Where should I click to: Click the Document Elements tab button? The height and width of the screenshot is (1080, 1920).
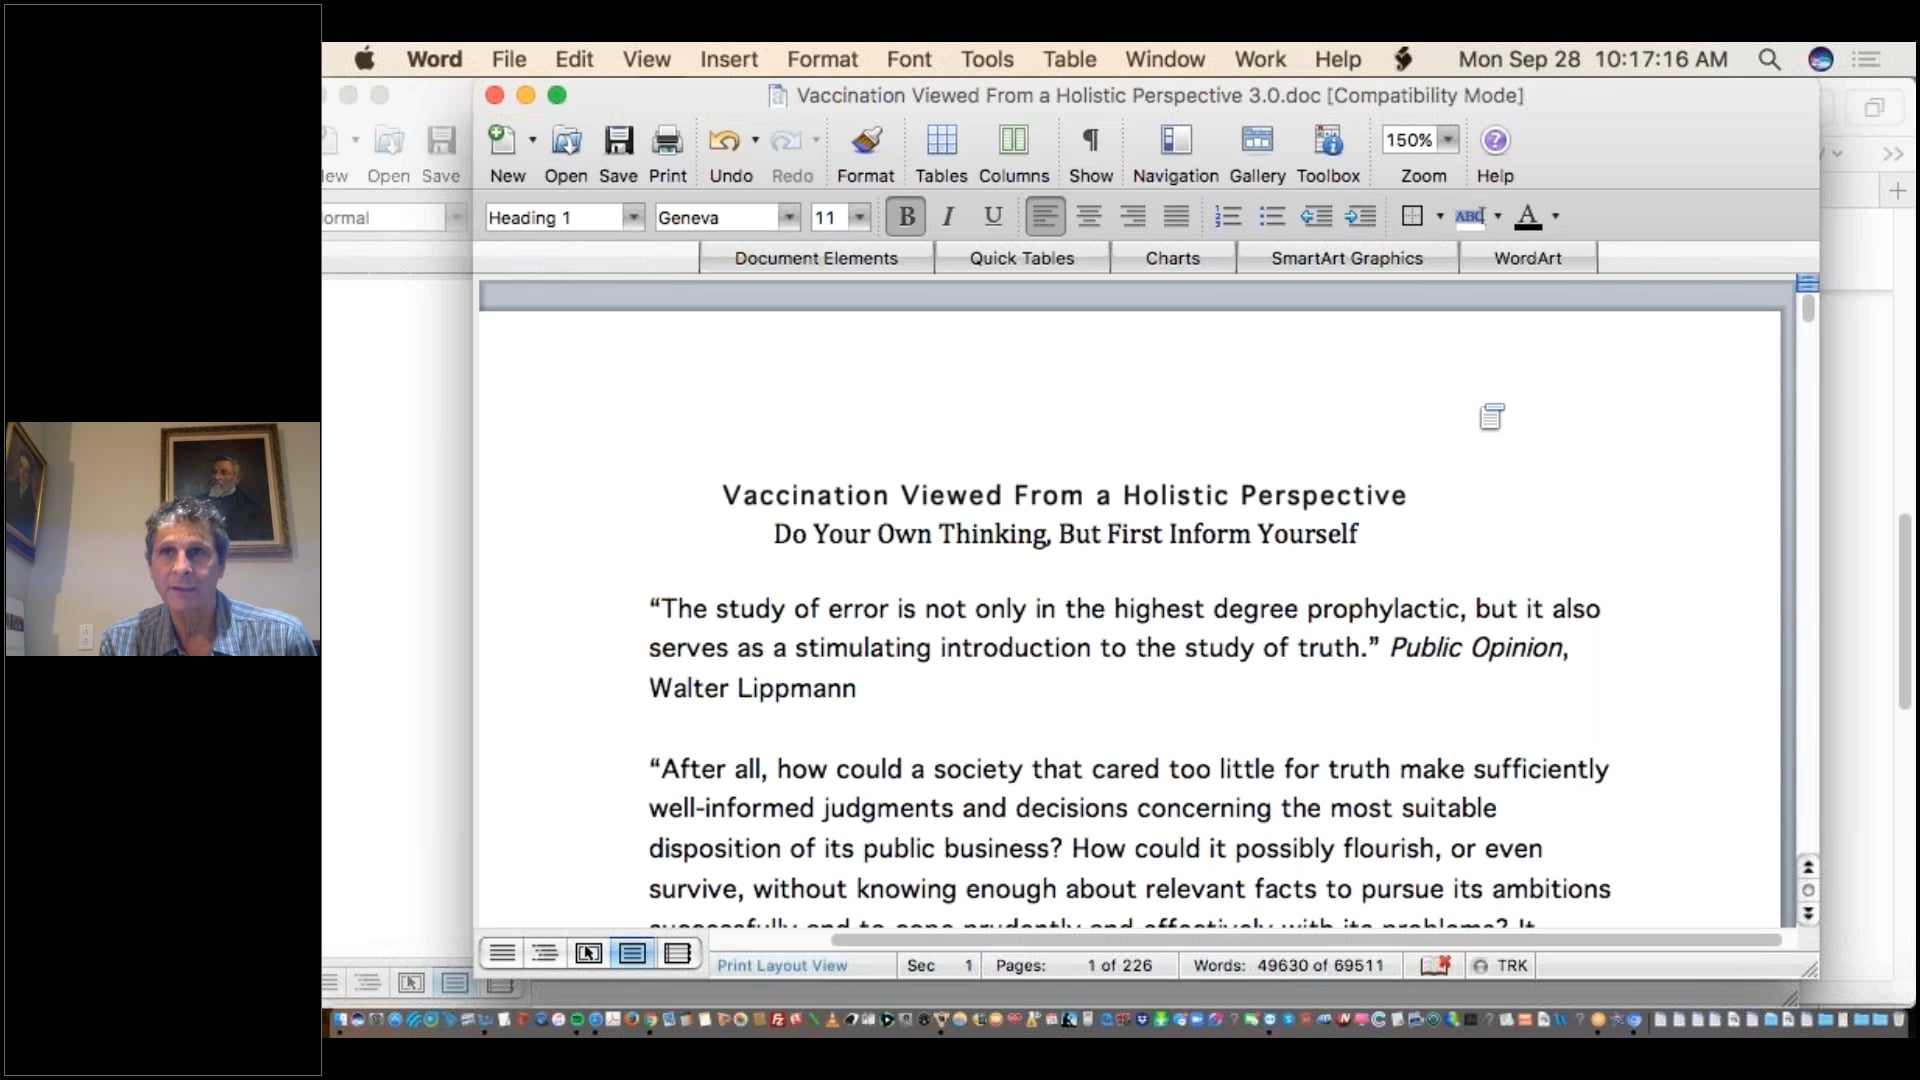816,258
